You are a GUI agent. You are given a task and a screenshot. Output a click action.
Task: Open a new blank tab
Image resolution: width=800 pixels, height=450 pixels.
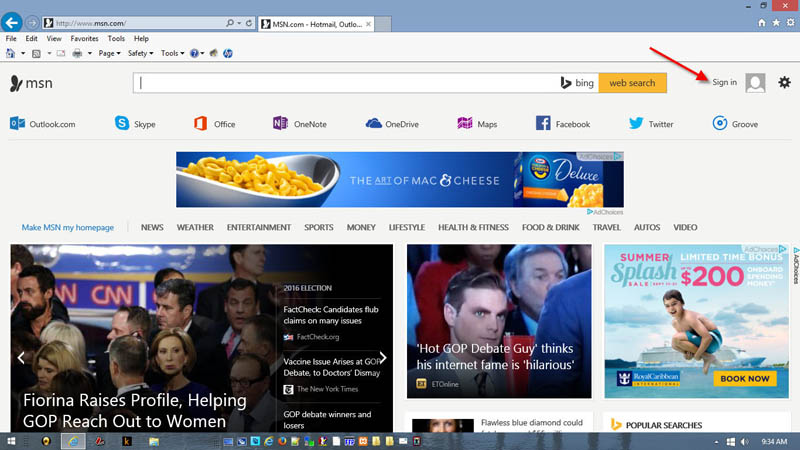pos(383,24)
